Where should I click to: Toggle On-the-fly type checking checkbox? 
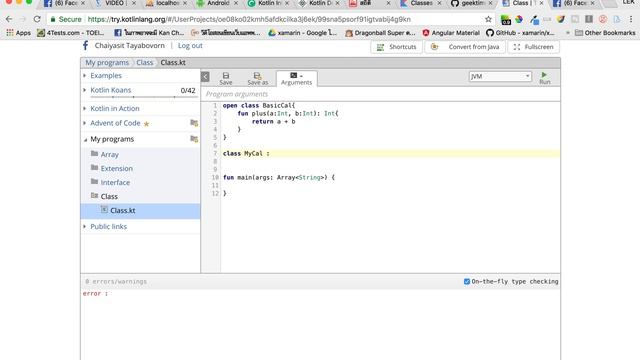(467, 281)
